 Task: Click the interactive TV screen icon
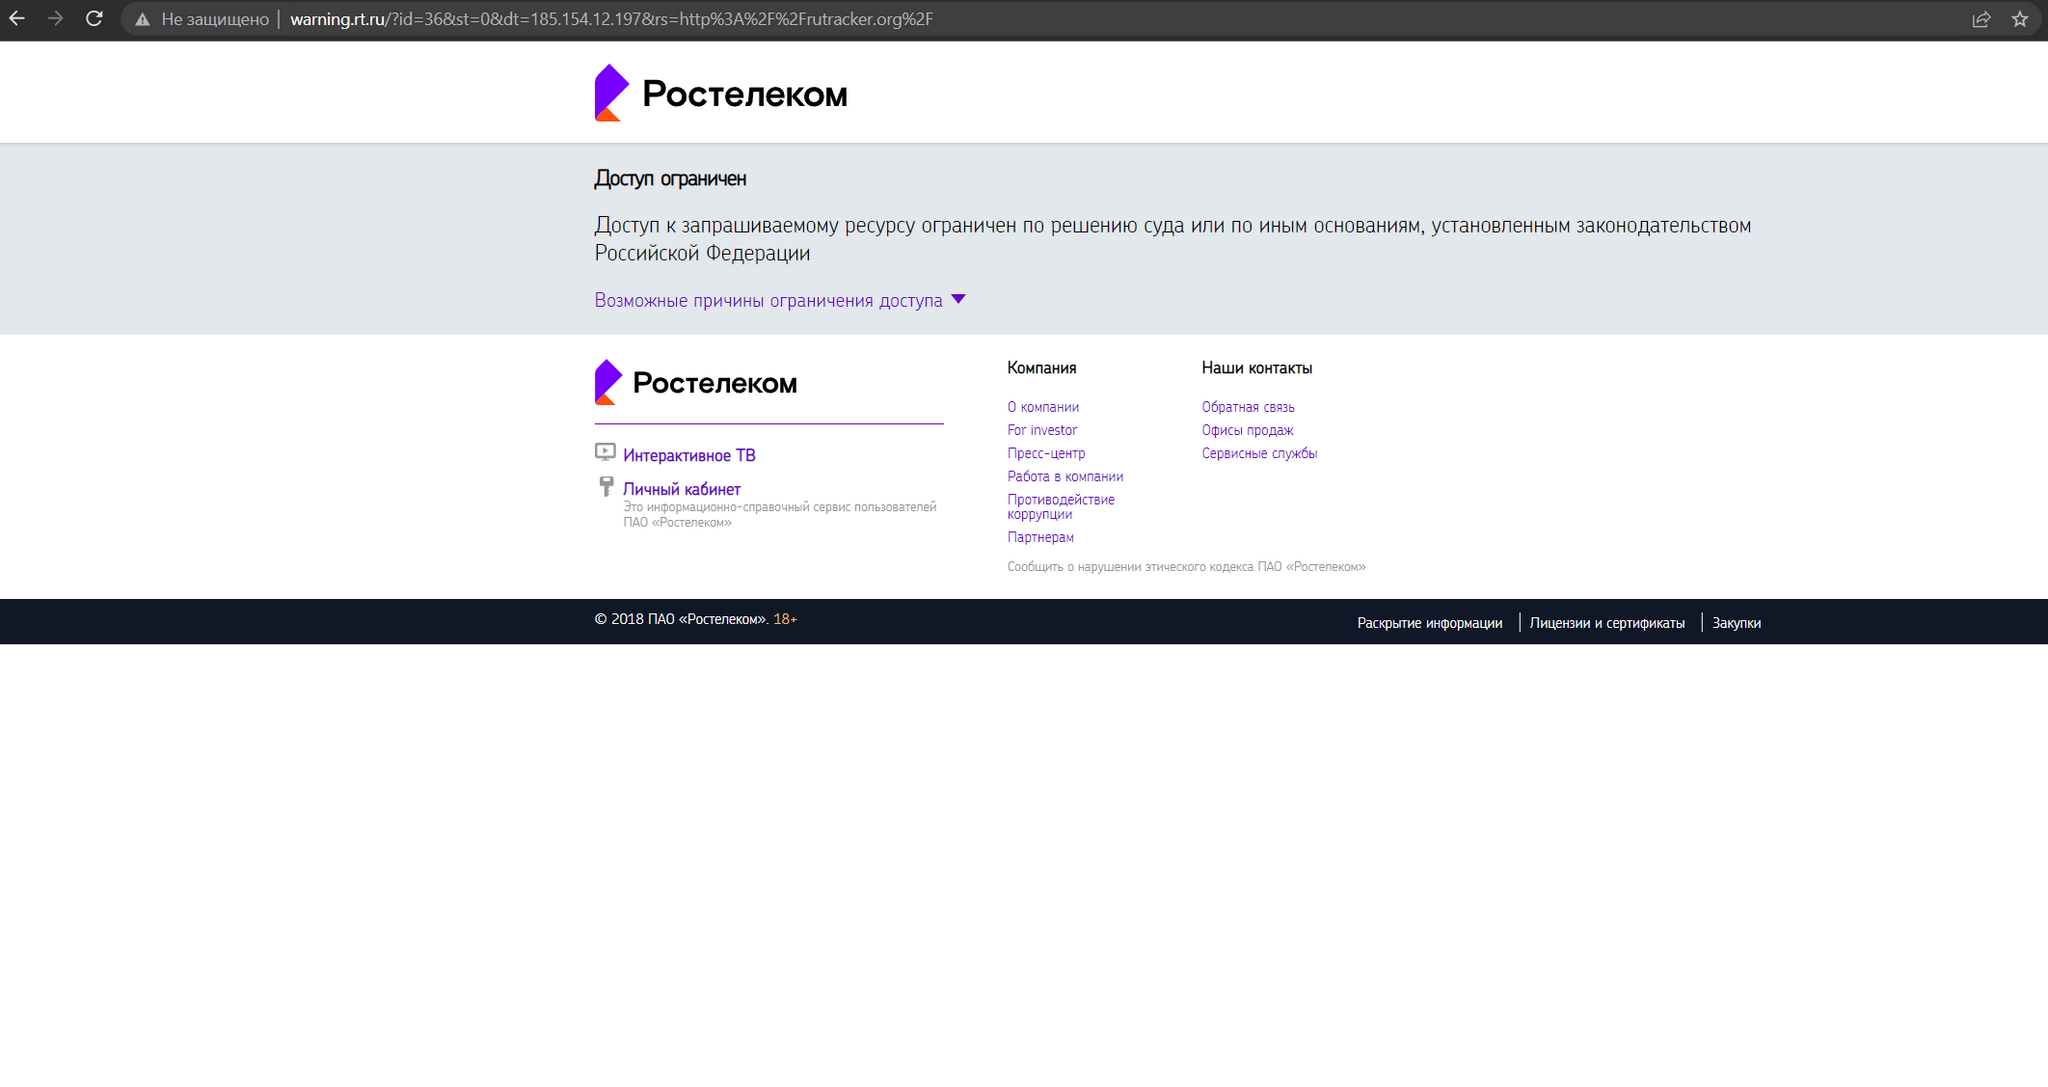[x=605, y=452]
